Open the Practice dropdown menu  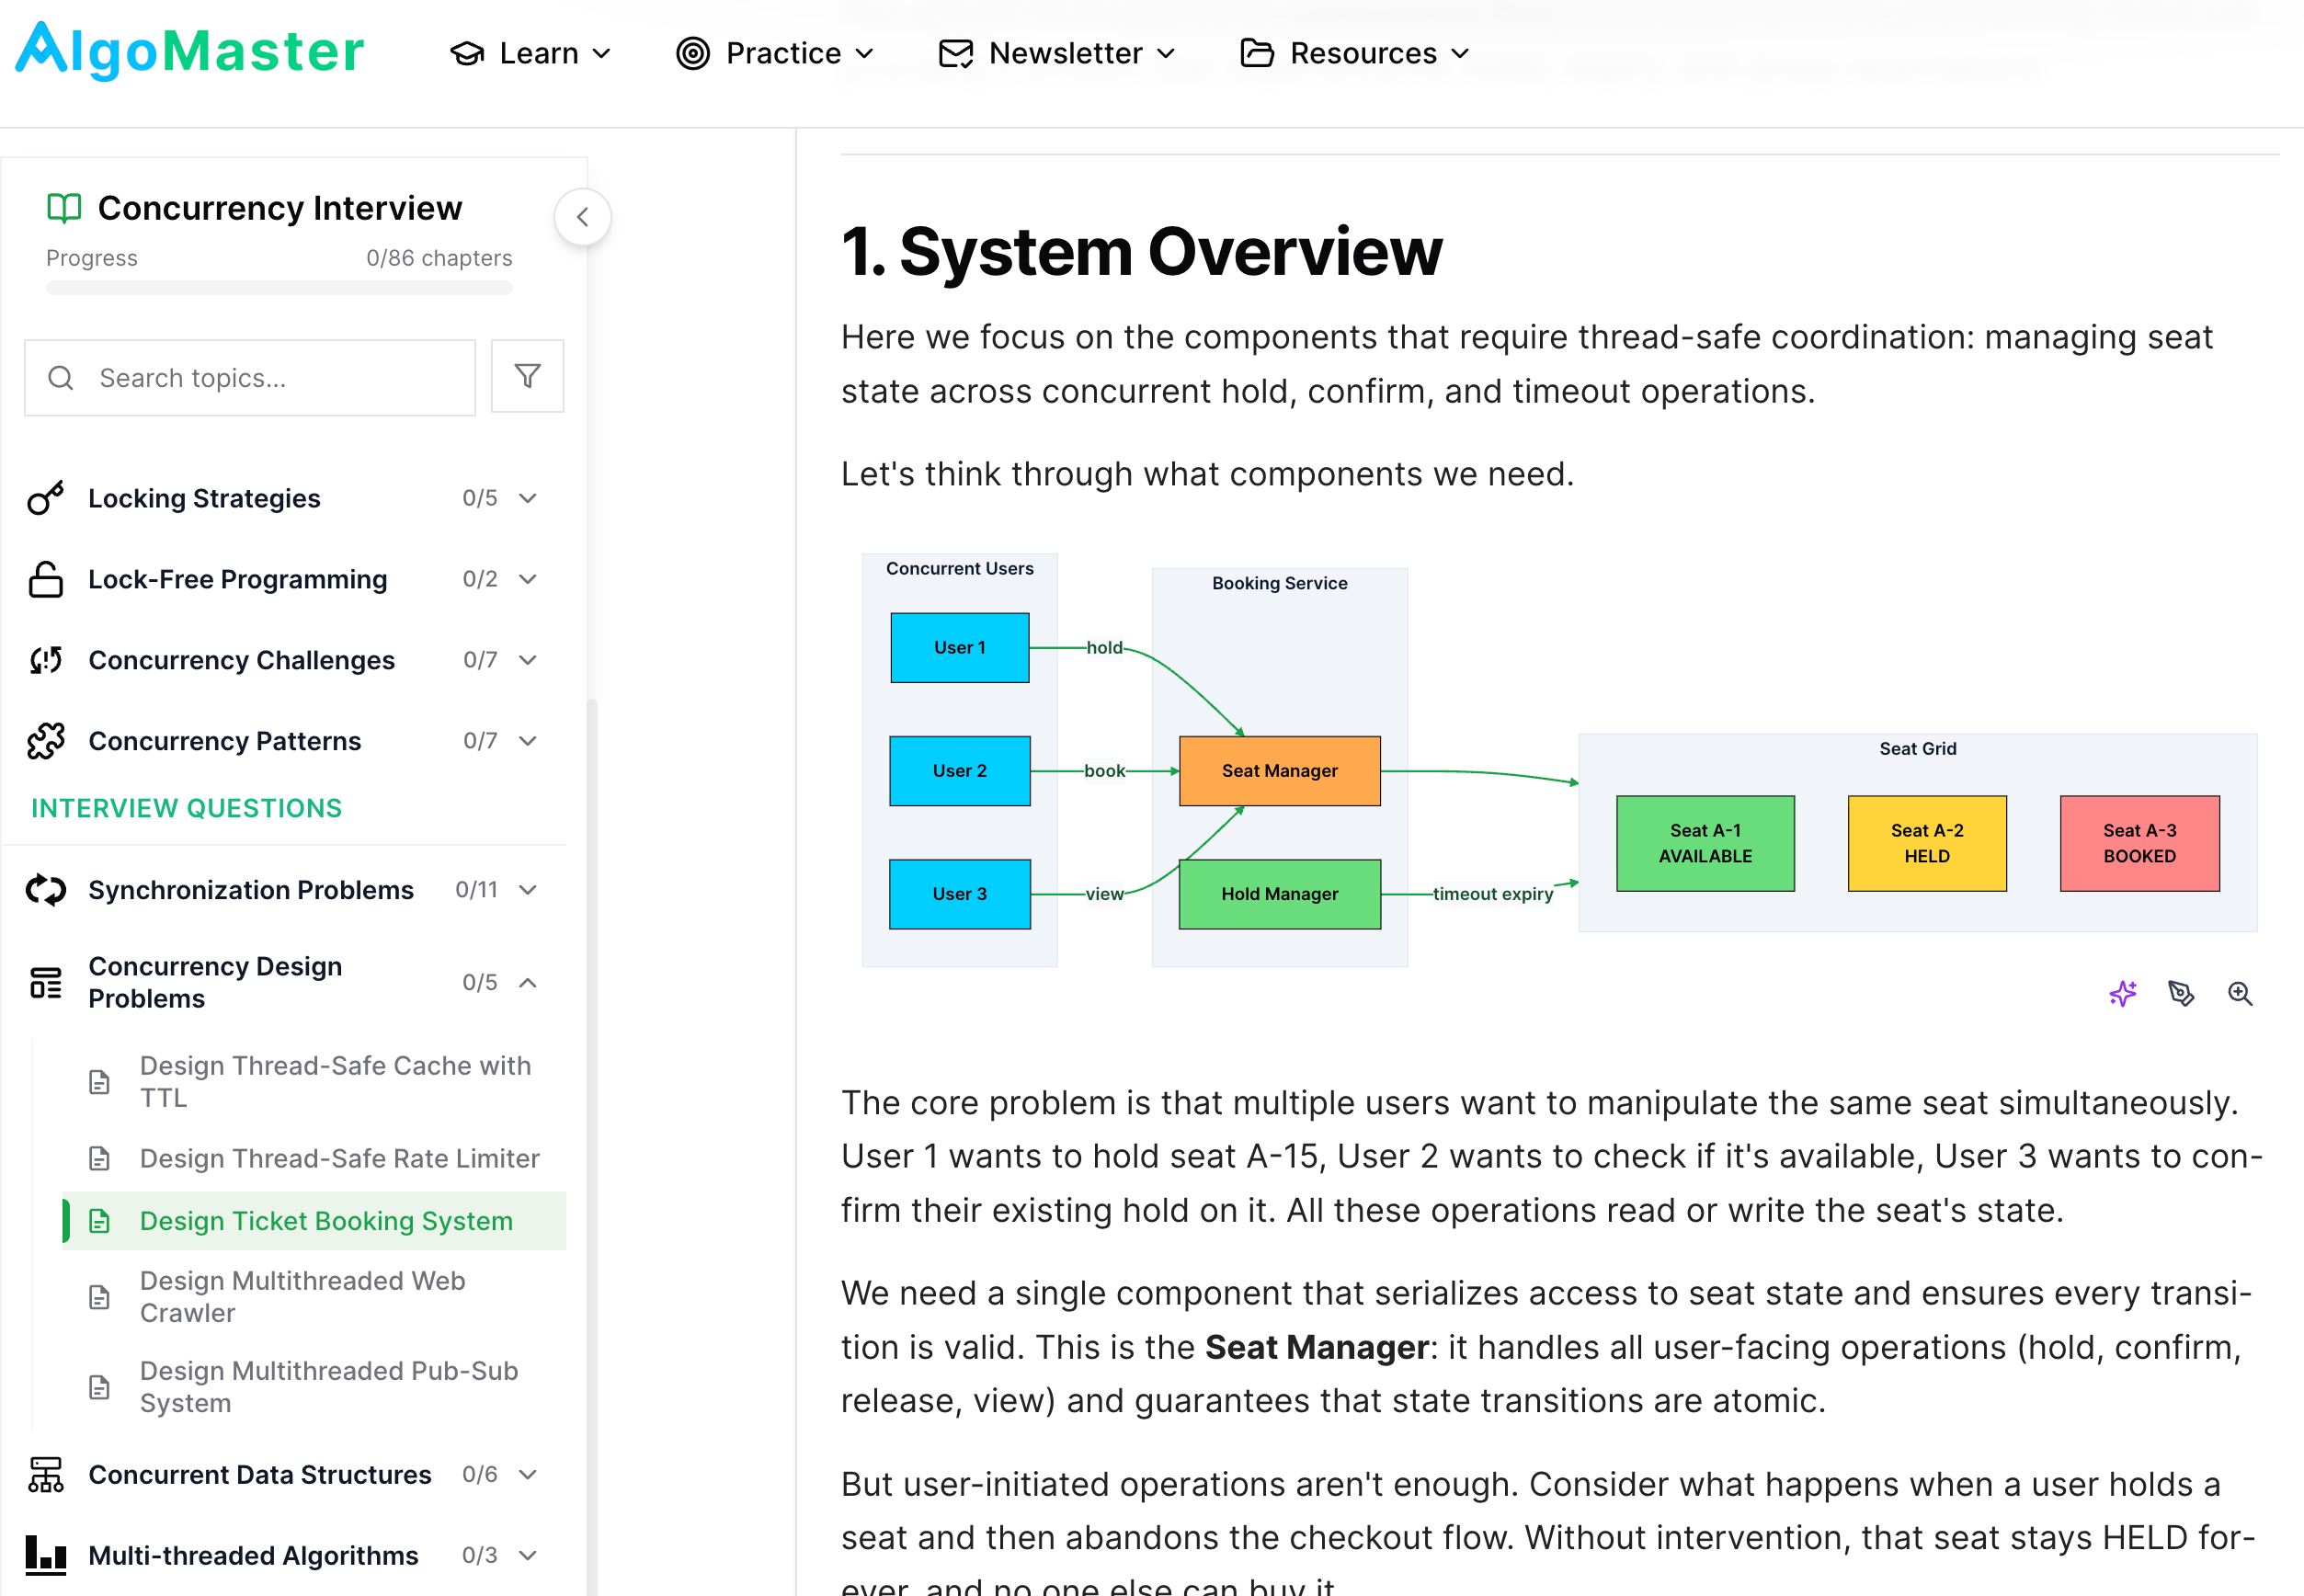775,53
